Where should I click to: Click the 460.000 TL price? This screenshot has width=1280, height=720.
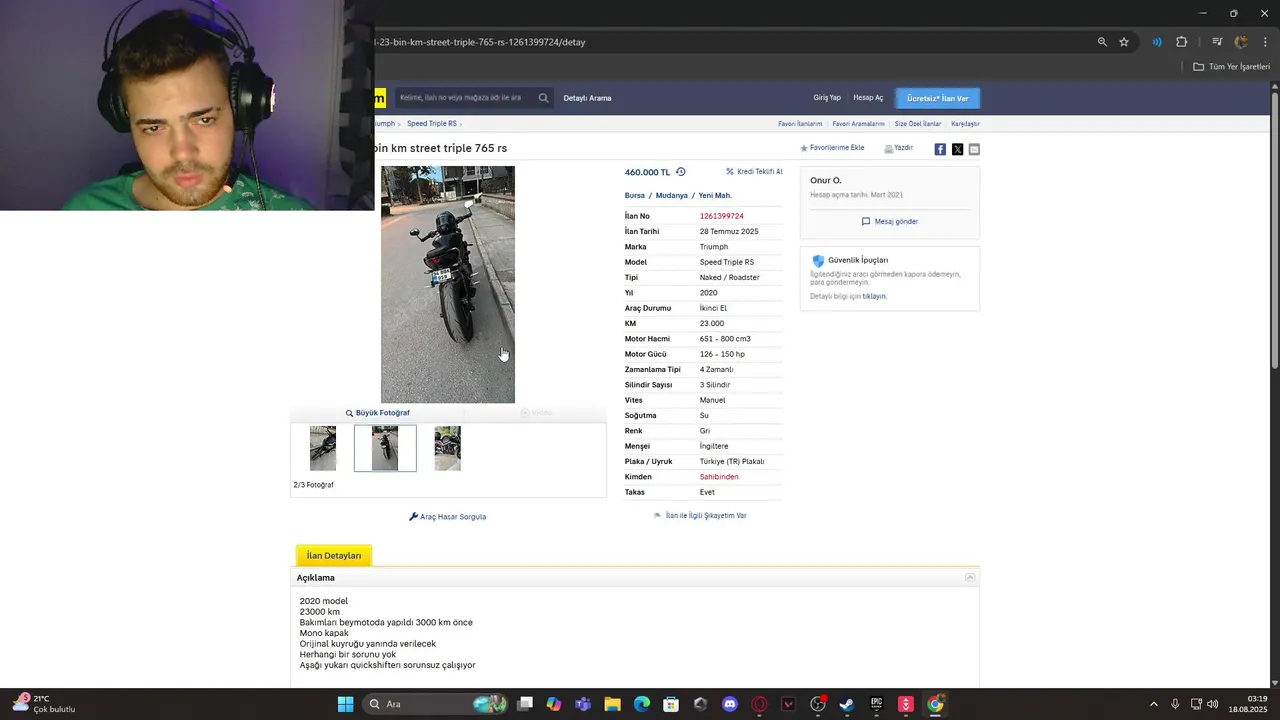pos(647,172)
